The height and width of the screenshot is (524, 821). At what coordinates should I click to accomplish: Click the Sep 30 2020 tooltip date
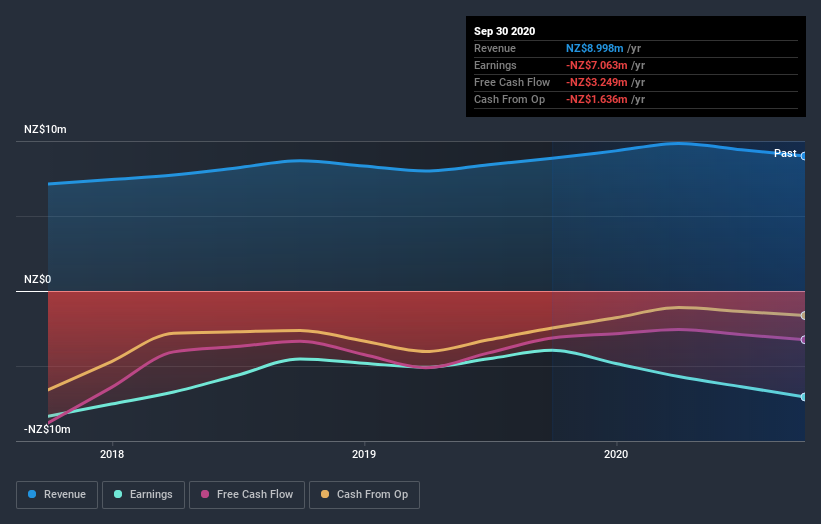pos(505,31)
